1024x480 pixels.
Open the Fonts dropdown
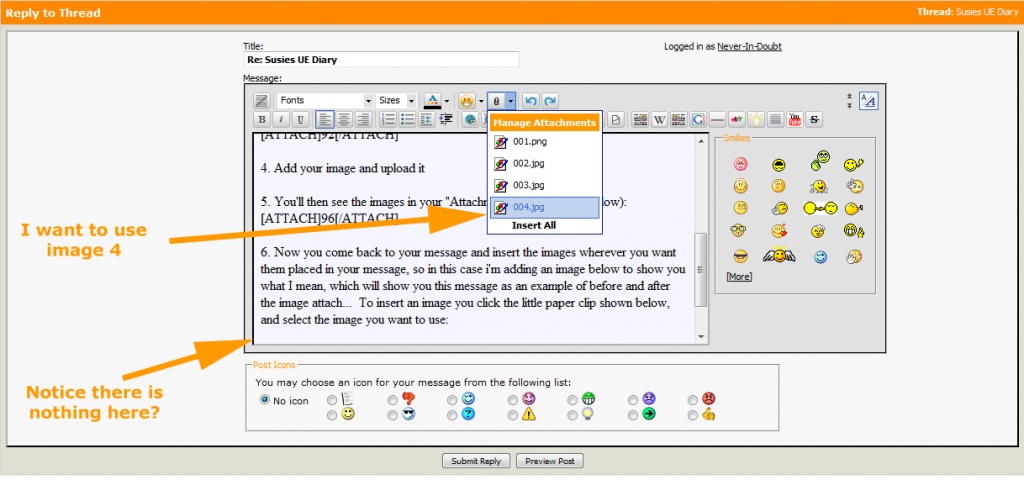point(325,101)
